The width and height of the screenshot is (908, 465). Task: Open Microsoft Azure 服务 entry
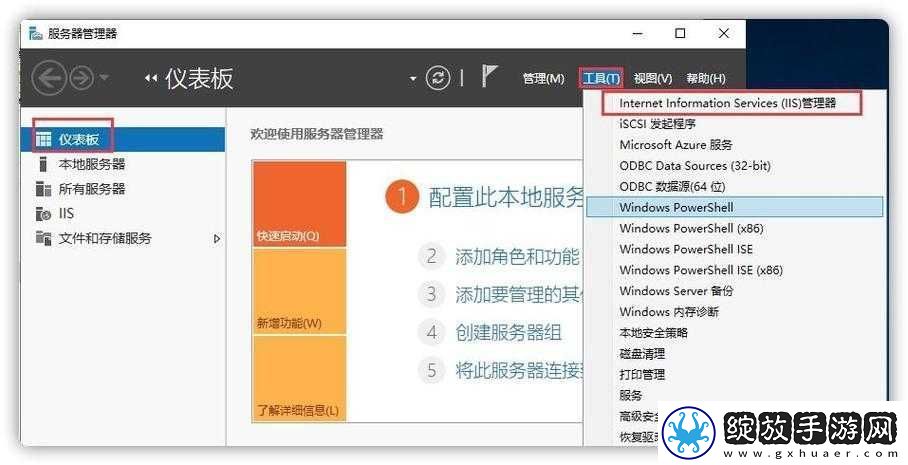point(676,145)
